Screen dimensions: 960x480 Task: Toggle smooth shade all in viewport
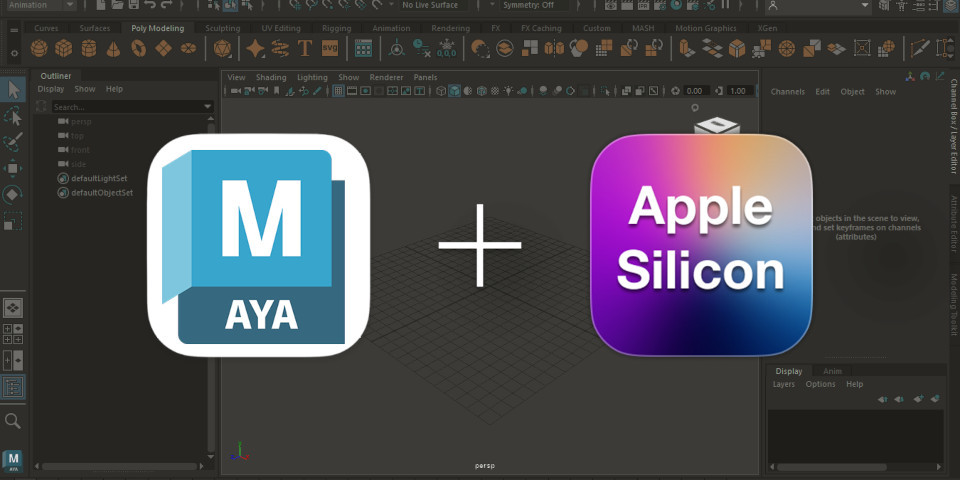point(455,91)
